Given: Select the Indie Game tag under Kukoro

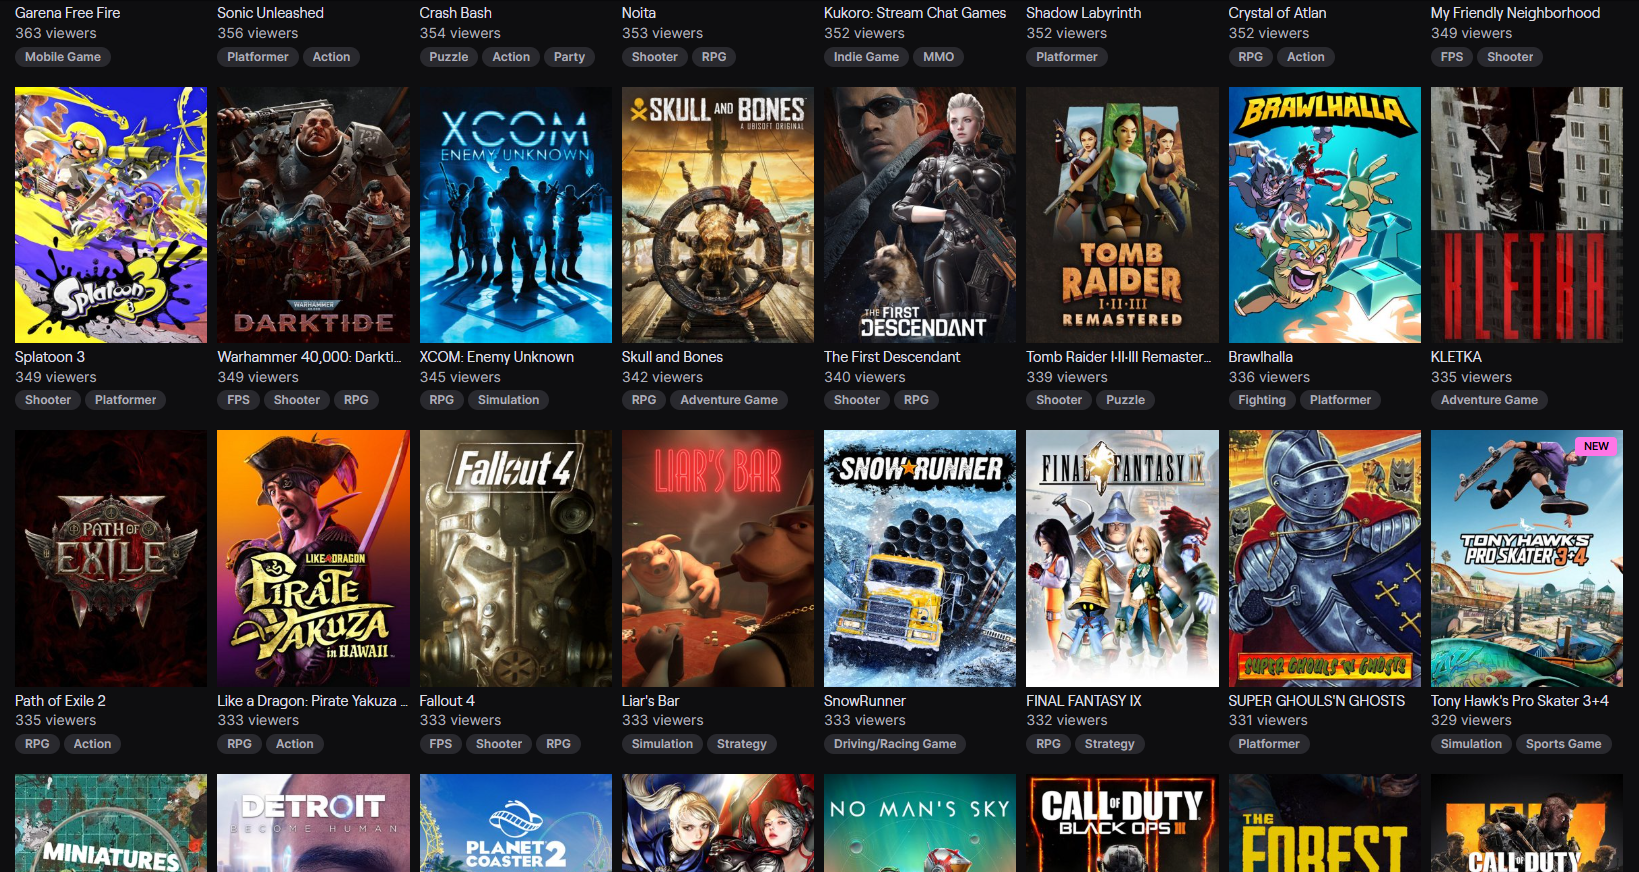Looking at the screenshot, I should (866, 57).
